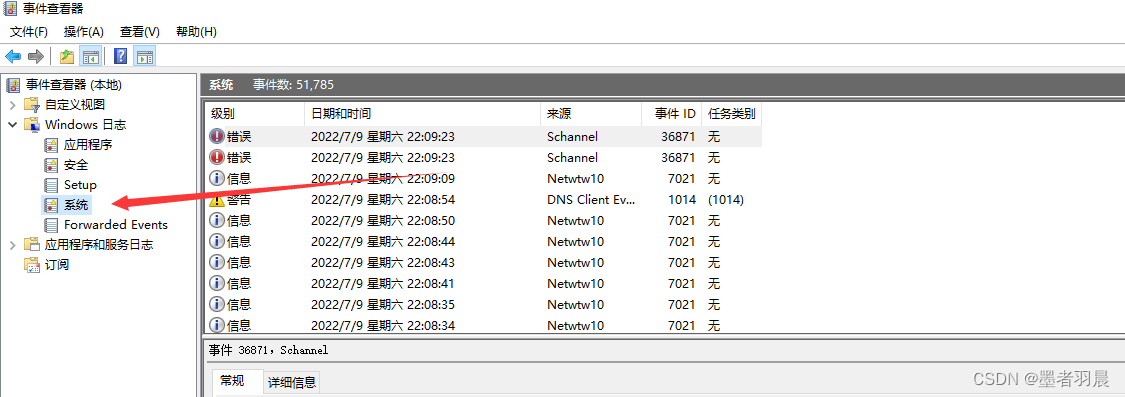1125x397 pixels.
Task: Expand the 自定义视图 tree node
Action: (x=12, y=104)
